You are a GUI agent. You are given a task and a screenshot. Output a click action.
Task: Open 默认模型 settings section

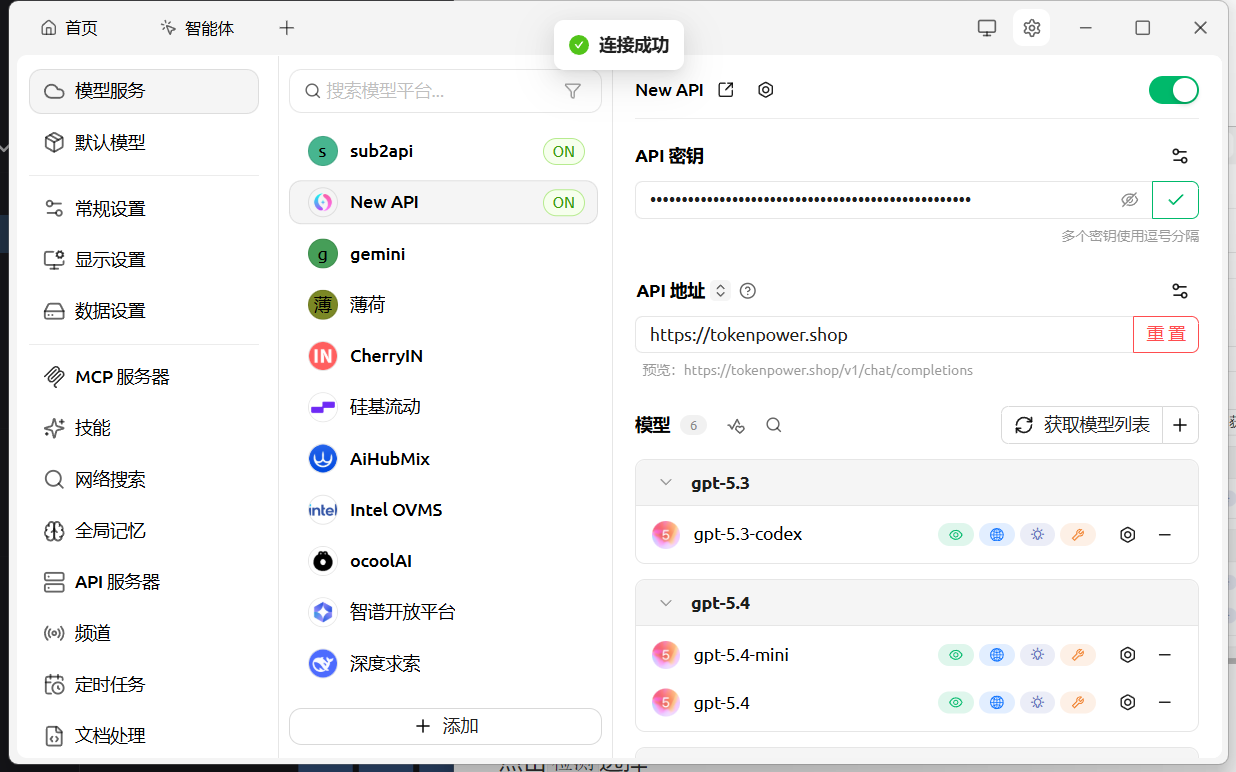[x=144, y=143]
